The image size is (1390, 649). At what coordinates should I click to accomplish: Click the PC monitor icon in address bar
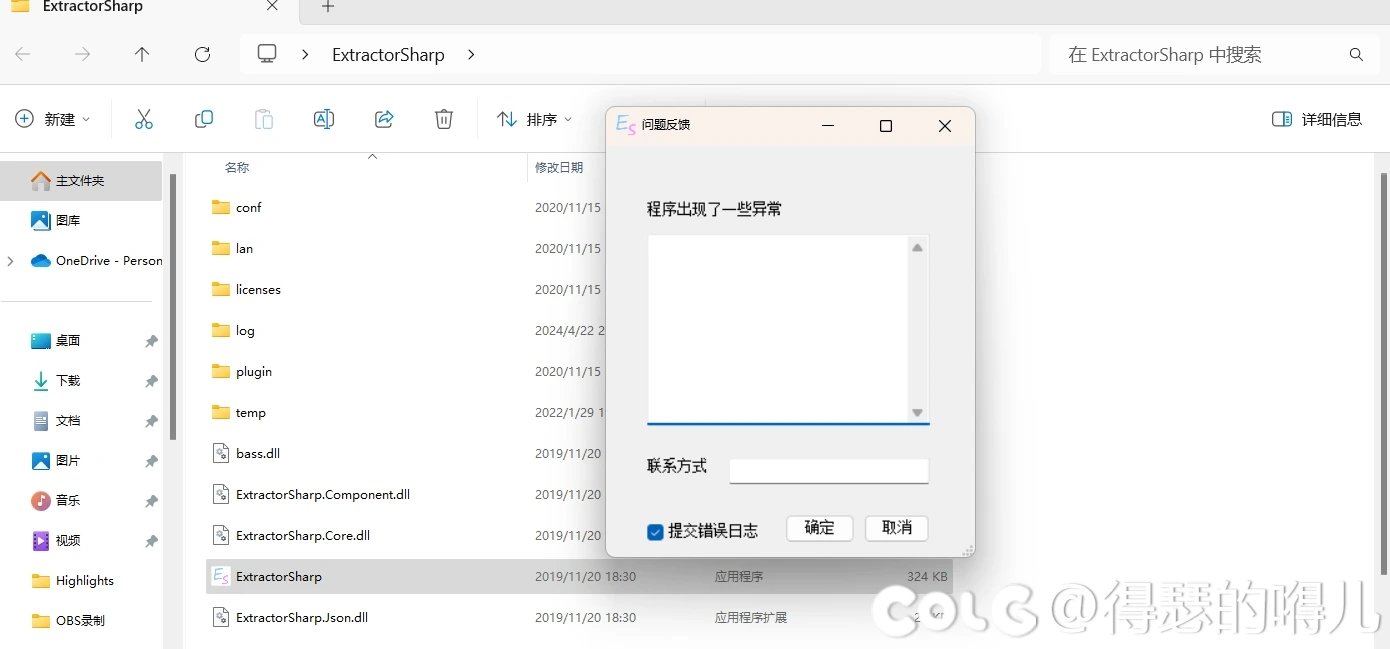pos(267,54)
